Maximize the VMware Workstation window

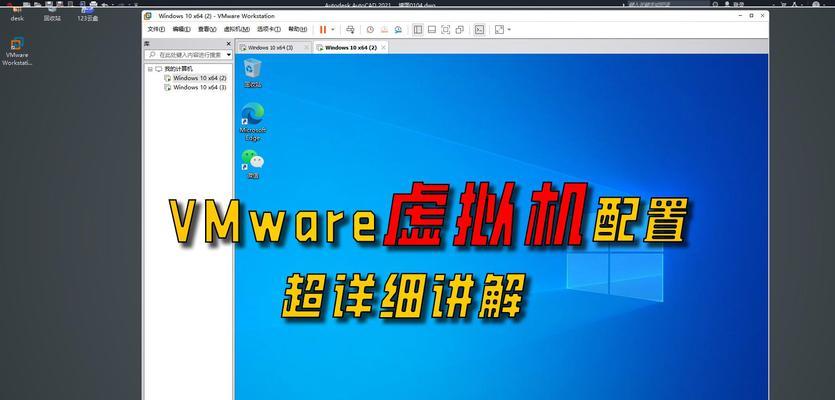click(751, 16)
